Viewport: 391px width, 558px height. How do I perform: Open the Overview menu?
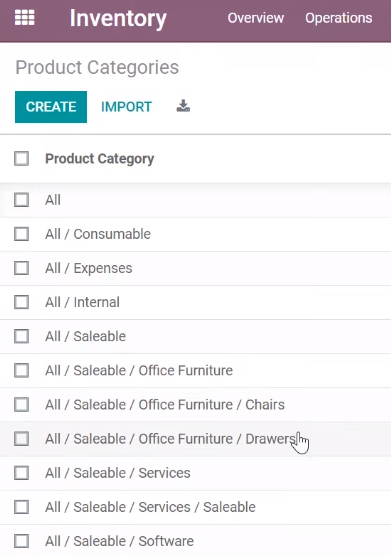pyautogui.click(x=255, y=18)
